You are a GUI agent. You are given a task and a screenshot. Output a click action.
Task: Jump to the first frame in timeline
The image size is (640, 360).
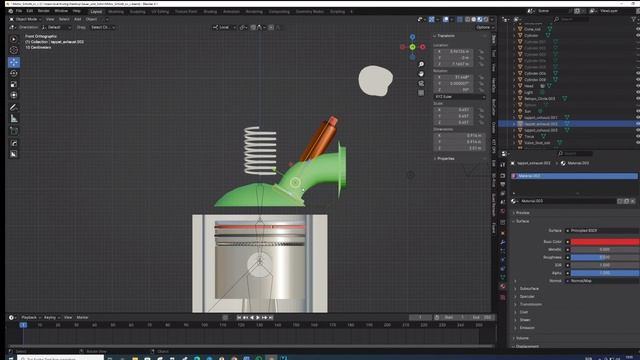pyautogui.click(x=239, y=317)
